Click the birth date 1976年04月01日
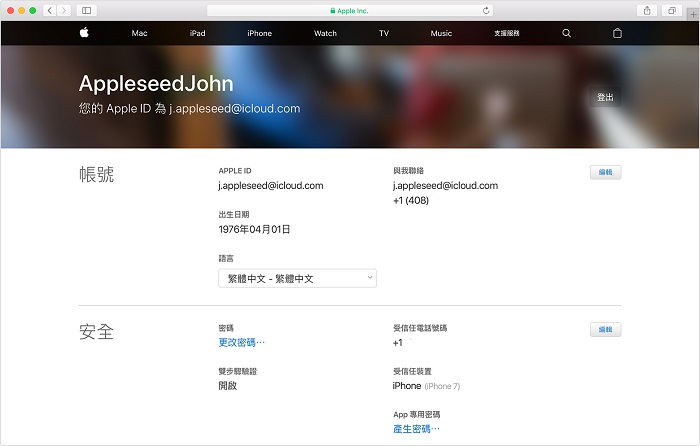This screenshot has height=446, width=700. 254,229
